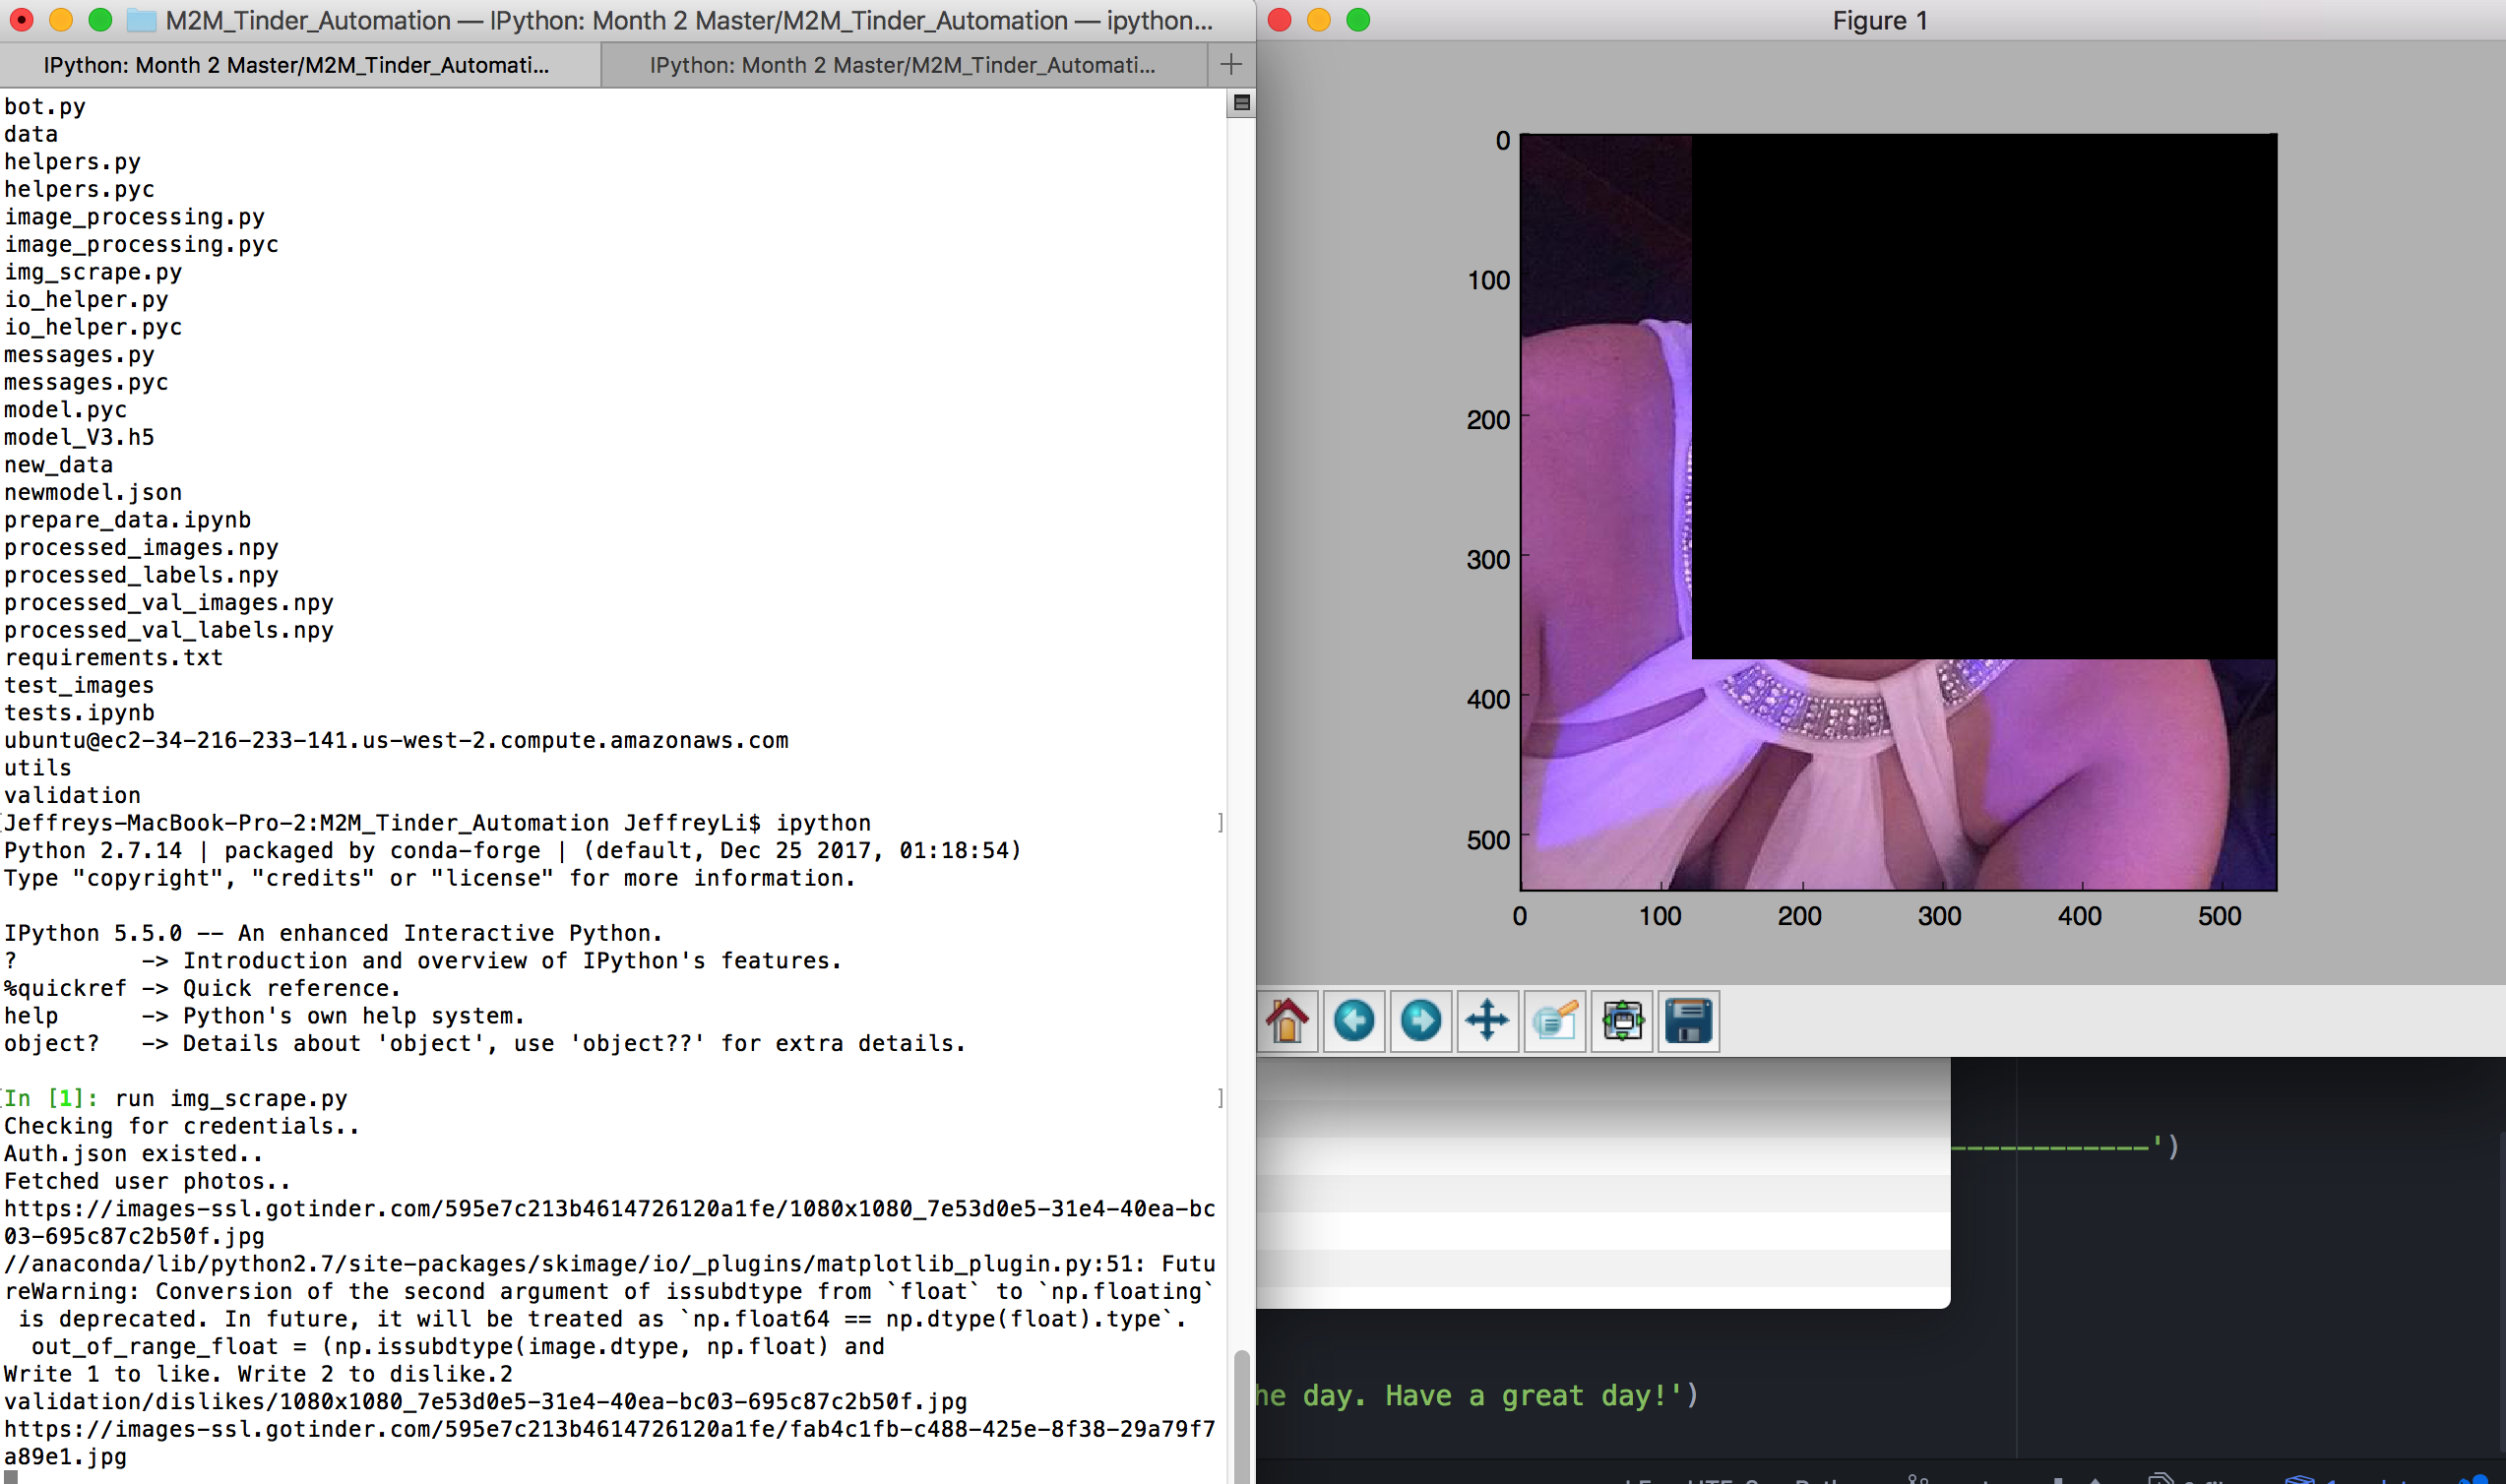The width and height of the screenshot is (2506, 1484).
Task: Click the folder icon in terminal title
Action: point(142,20)
